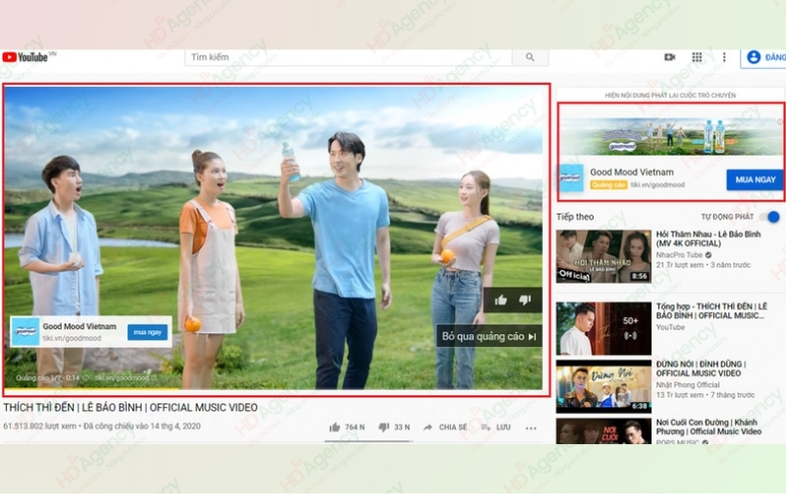Image resolution: width=786 pixels, height=494 pixels.
Task: Like the video with 764 N thumbs up
Action: (347, 427)
